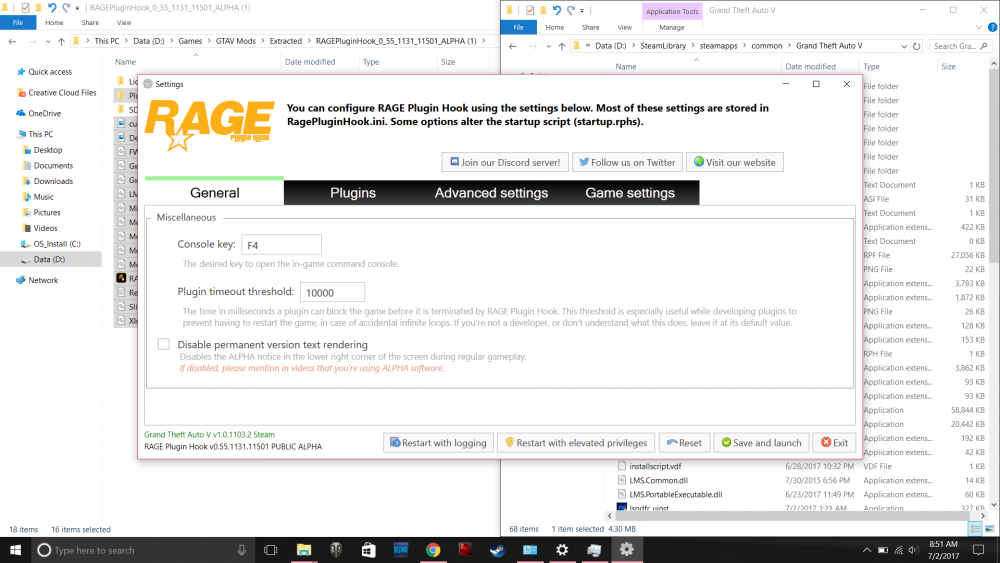Click back arrow in Grand Theft Auto V window

point(513,46)
